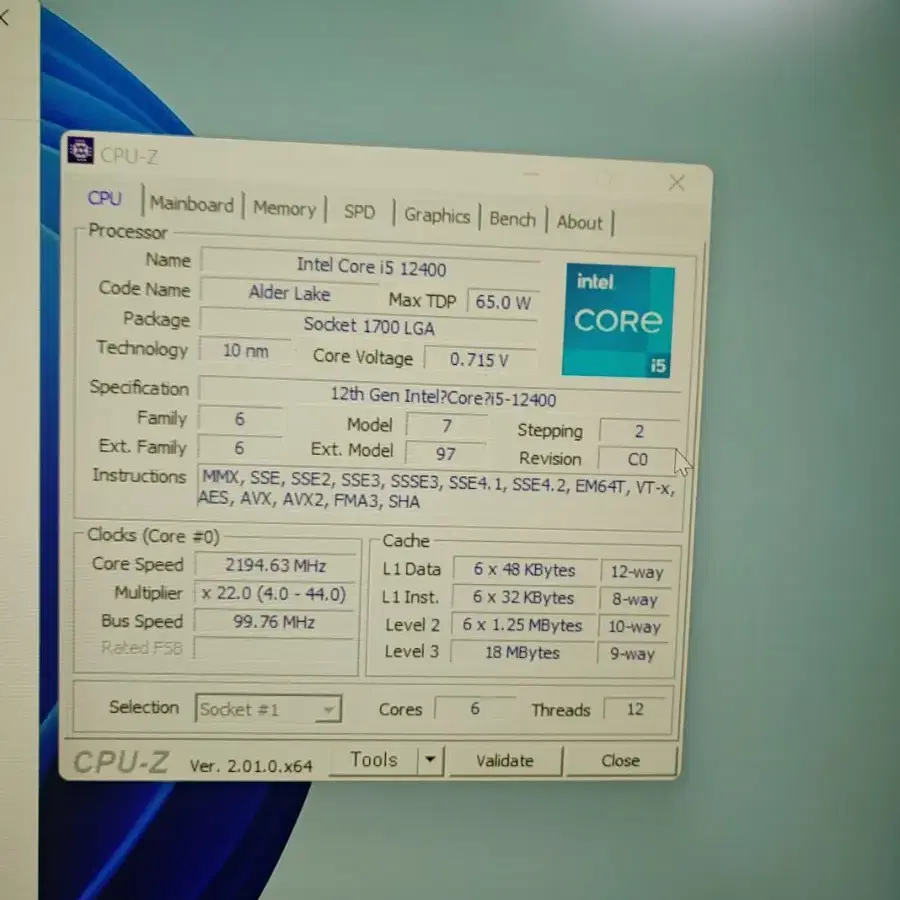Click the Bus Speed value 99.76 MHz

pos(274,622)
